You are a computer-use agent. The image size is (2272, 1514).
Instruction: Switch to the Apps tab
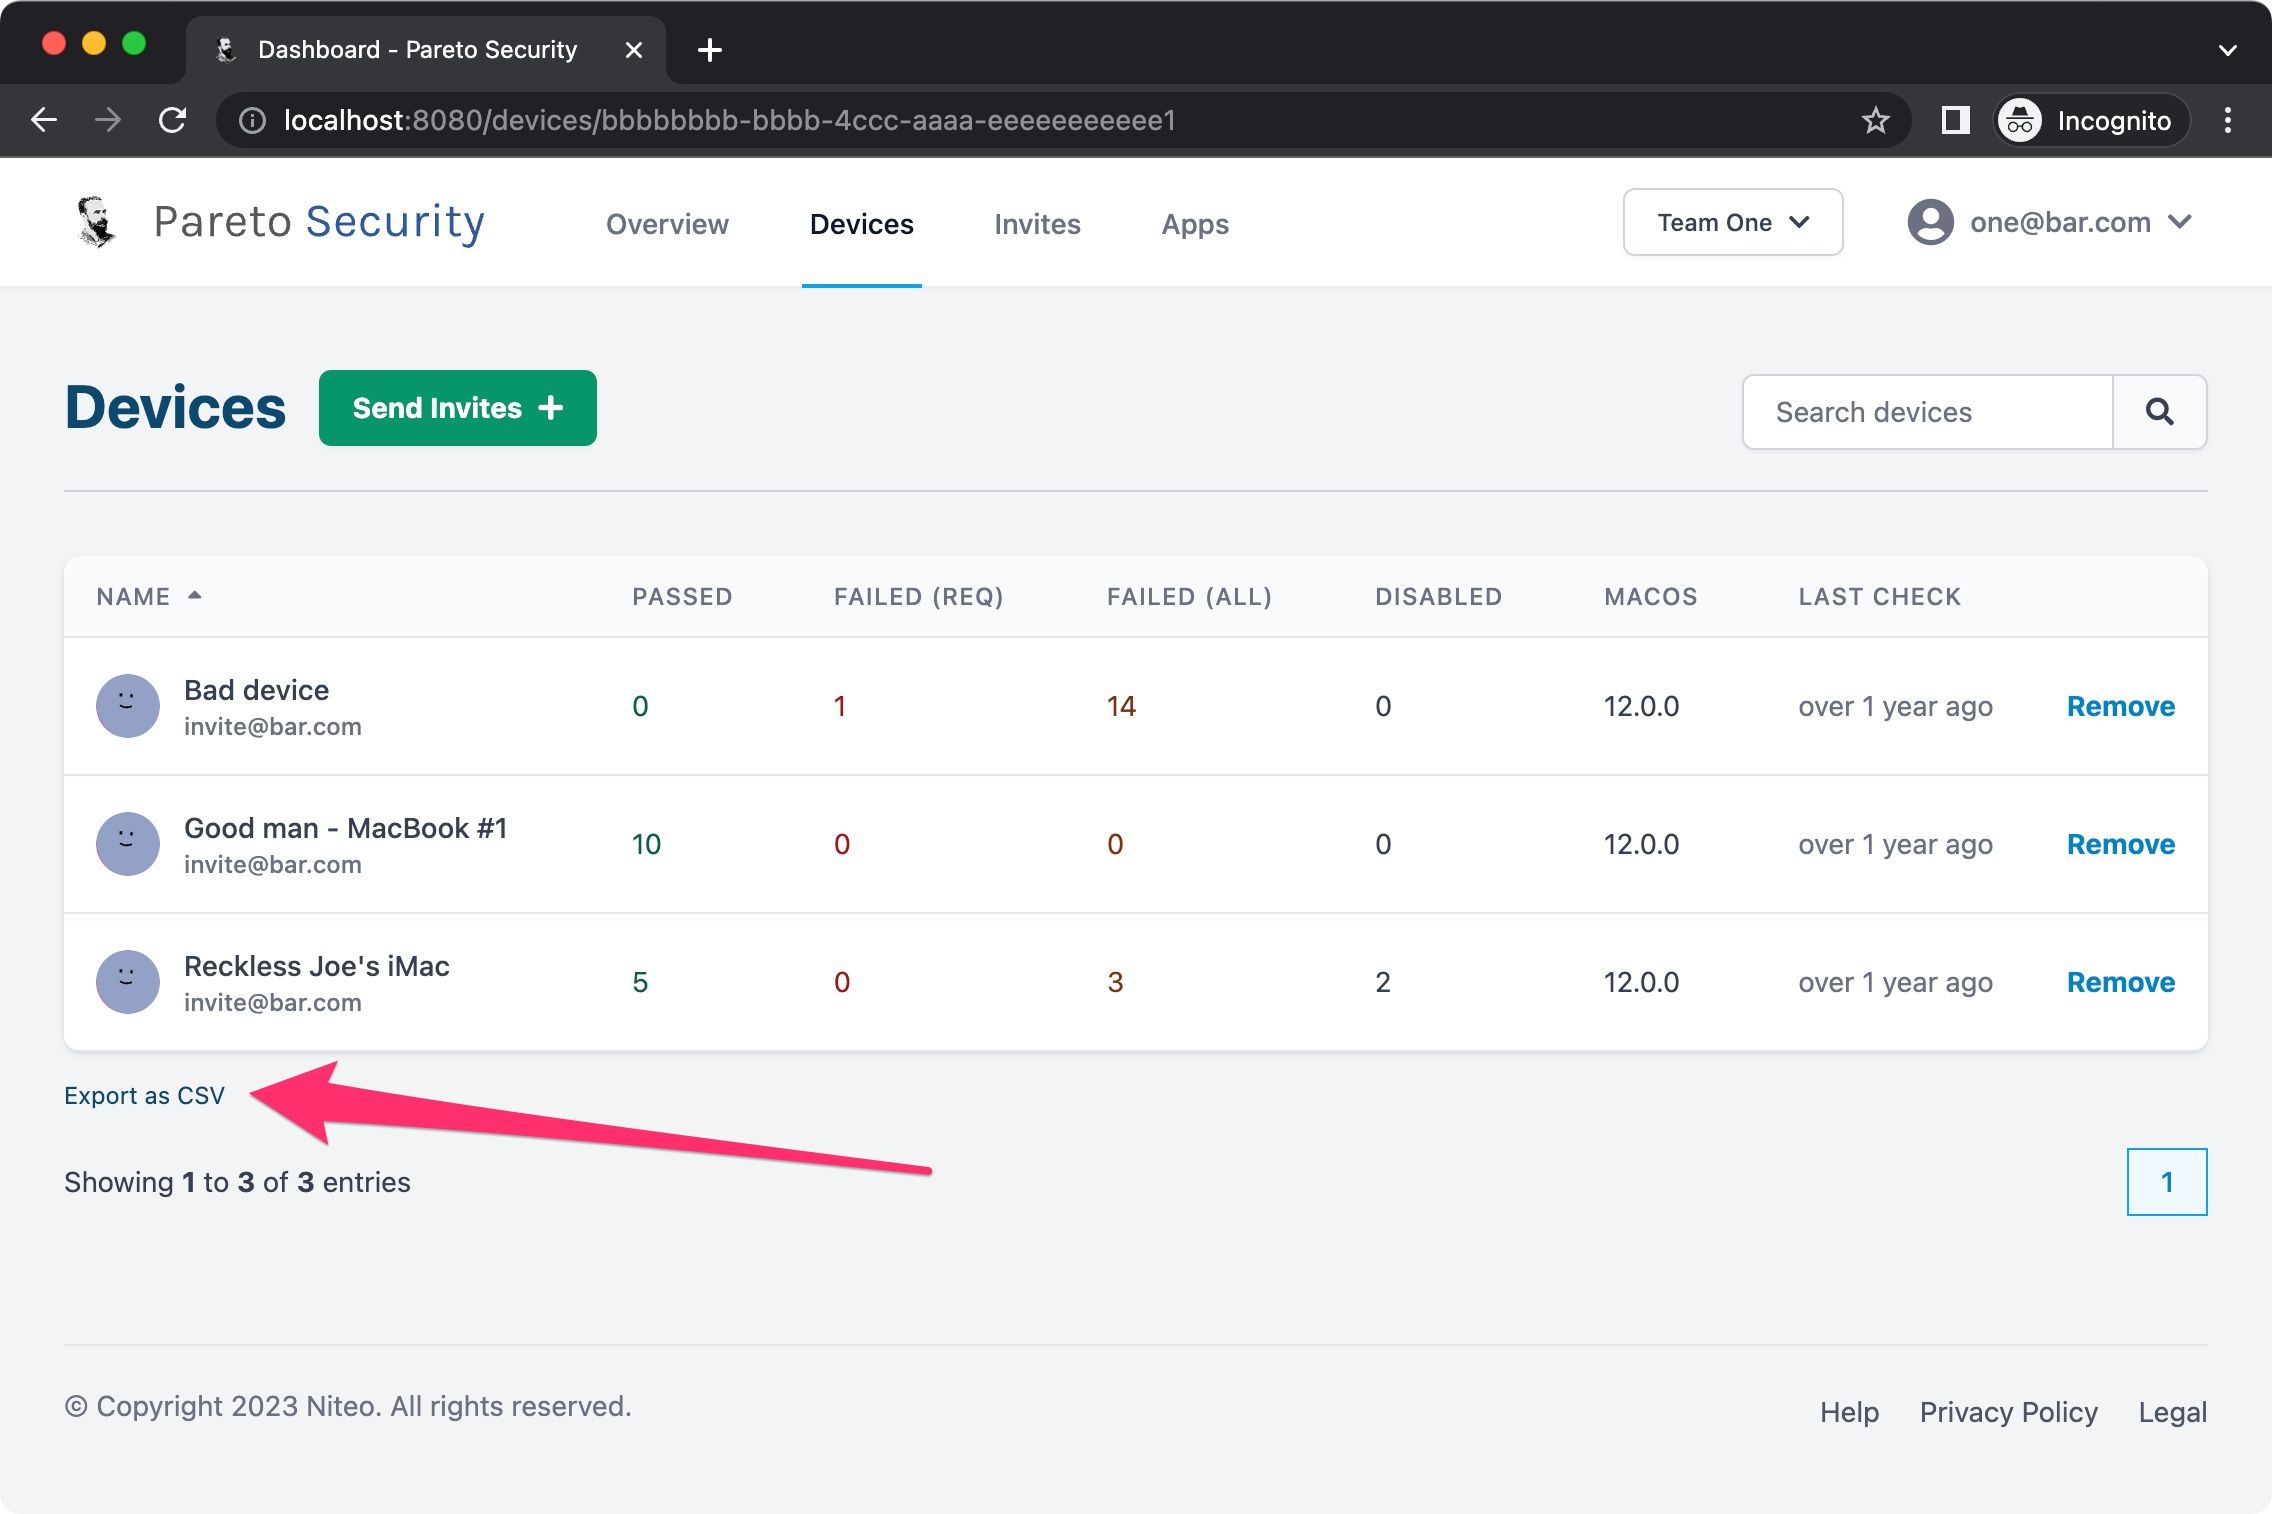coord(1195,223)
